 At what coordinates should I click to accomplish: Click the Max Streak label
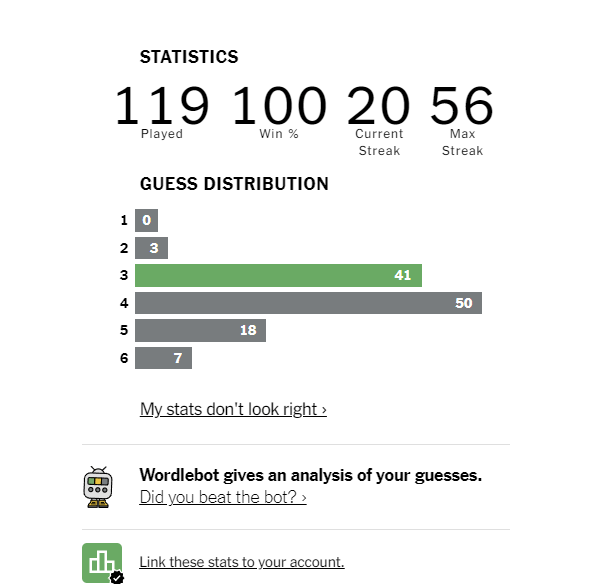pos(462,142)
